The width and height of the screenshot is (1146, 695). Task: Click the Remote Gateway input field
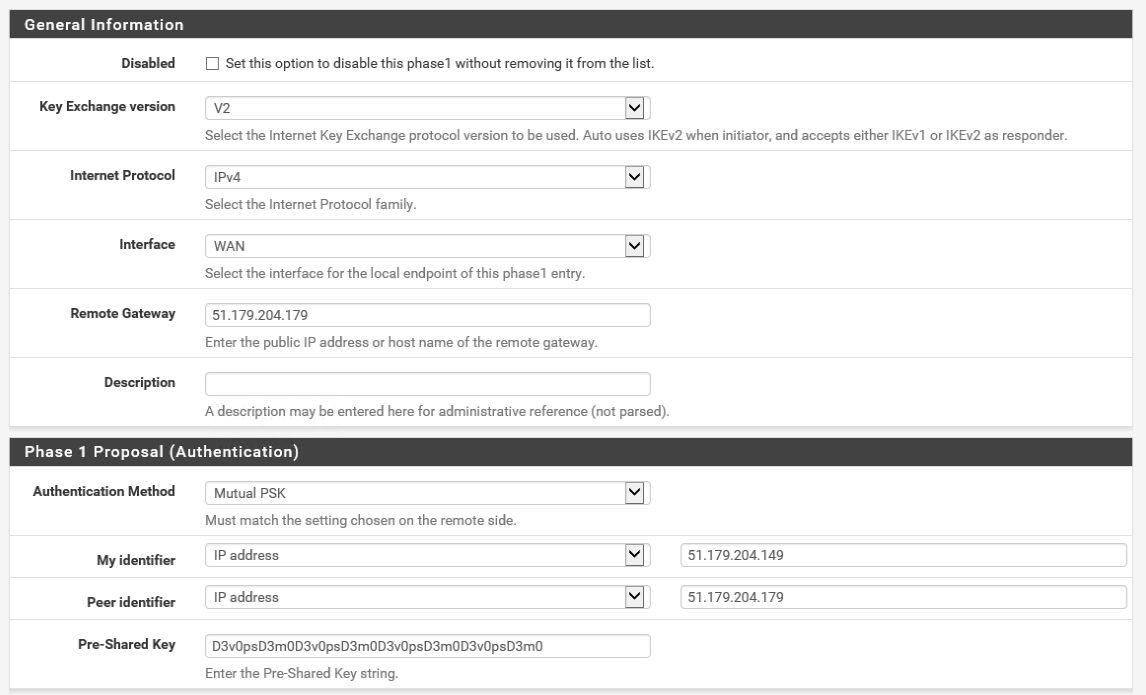[x=427, y=315]
